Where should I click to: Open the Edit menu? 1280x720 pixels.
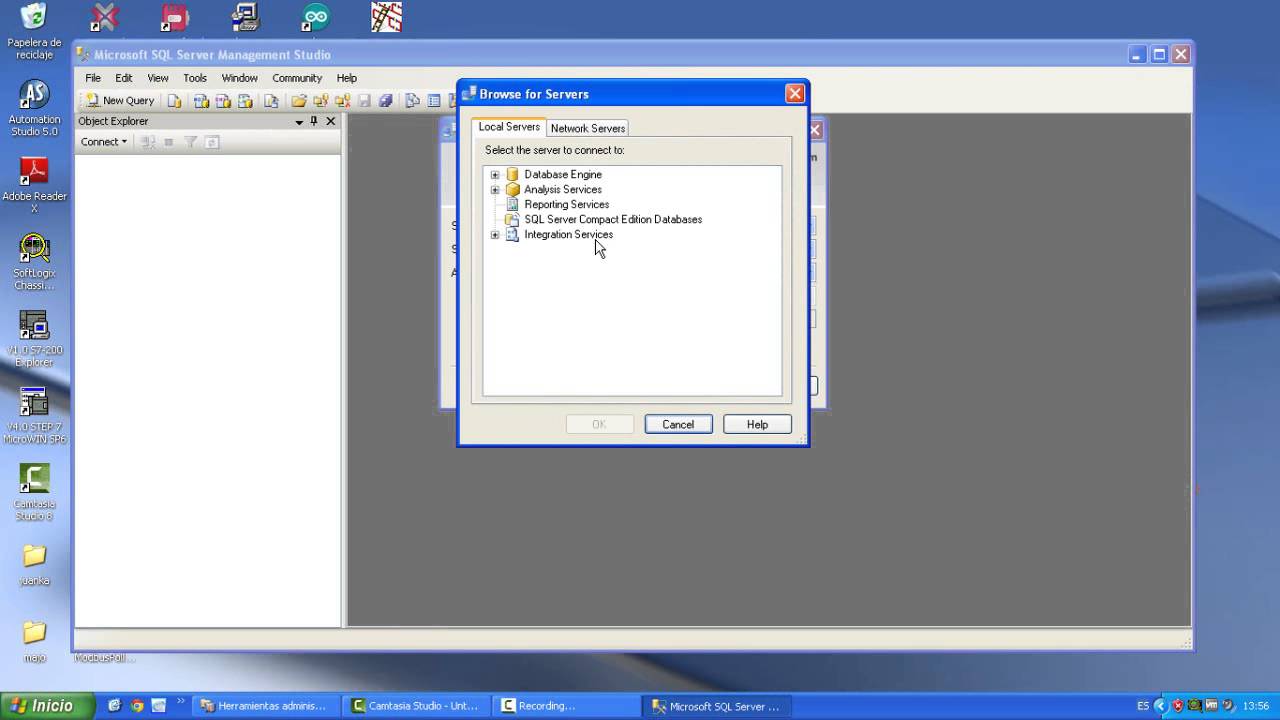pos(124,78)
